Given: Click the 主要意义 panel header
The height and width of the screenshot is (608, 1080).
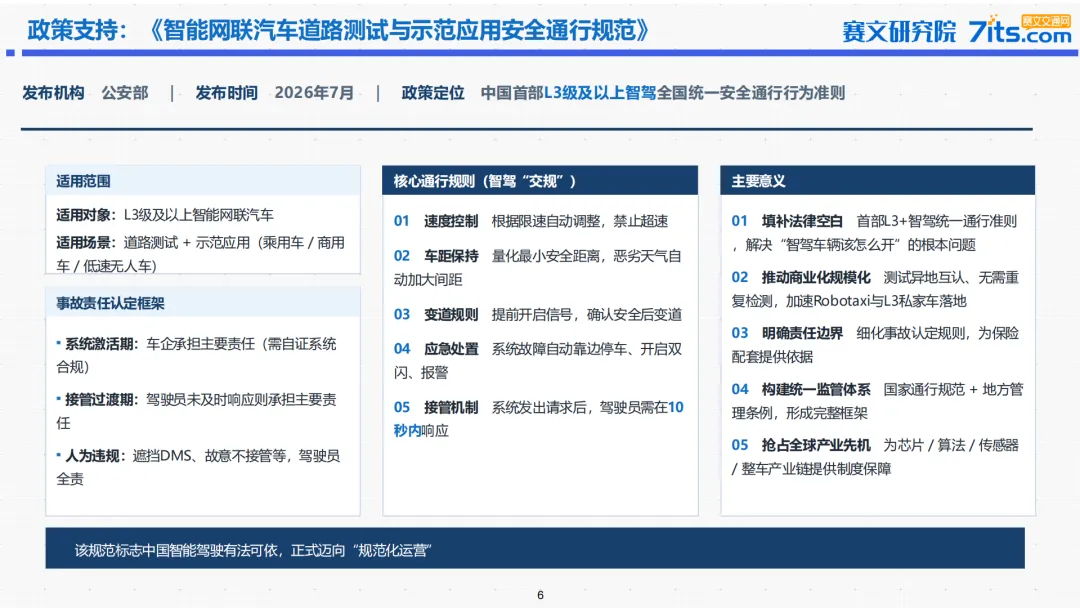Looking at the screenshot, I should coord(878,181).
